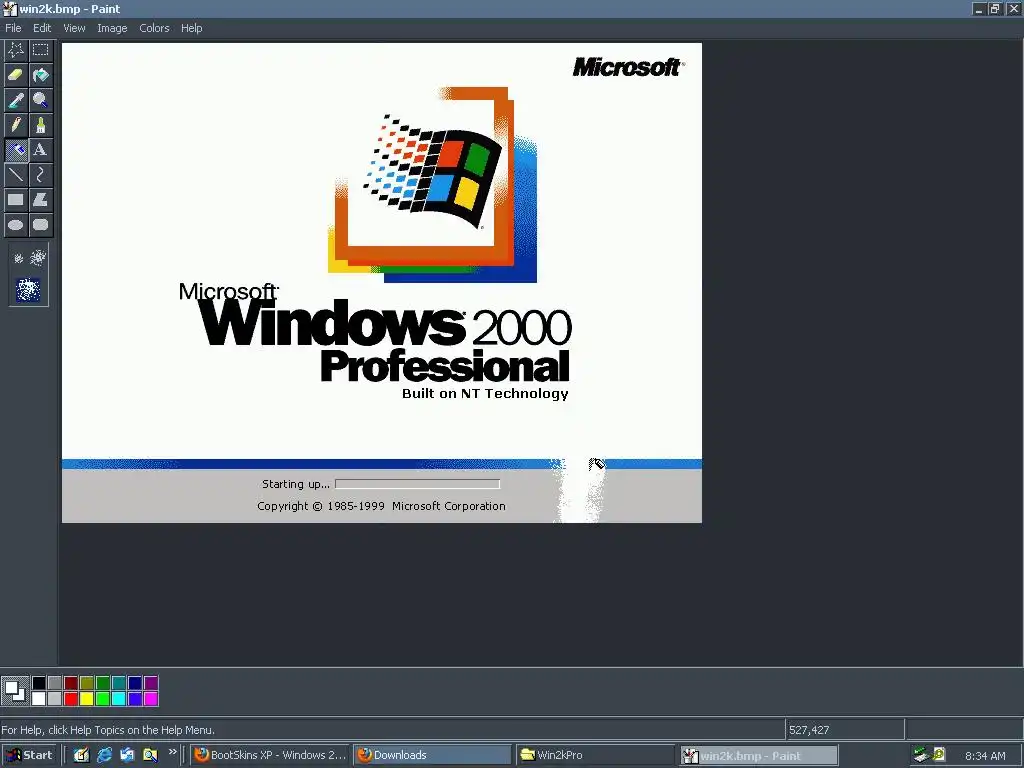Pick the dark gray color swatch

click(55, 683)
